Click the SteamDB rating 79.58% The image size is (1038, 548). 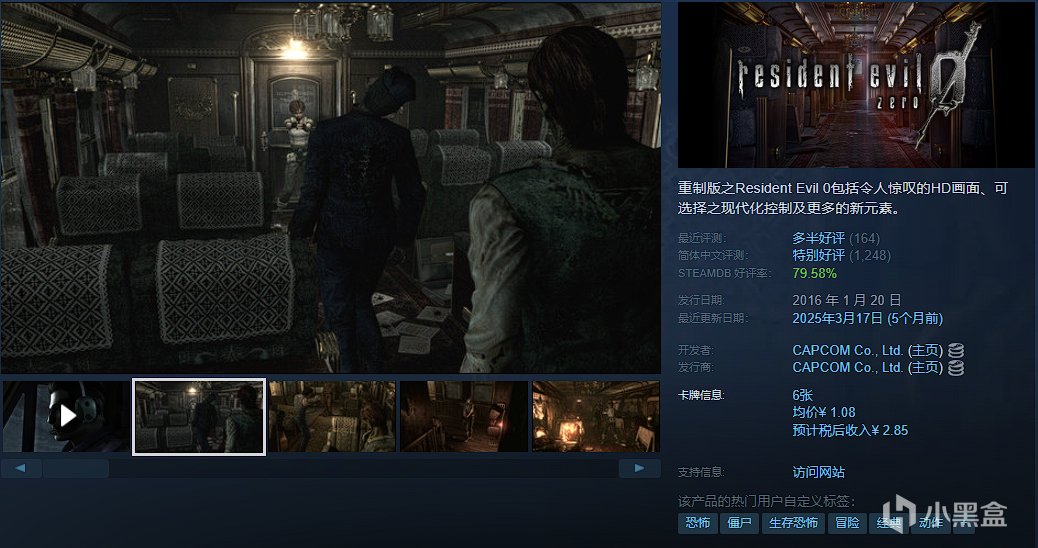click(x=814, y=273)
